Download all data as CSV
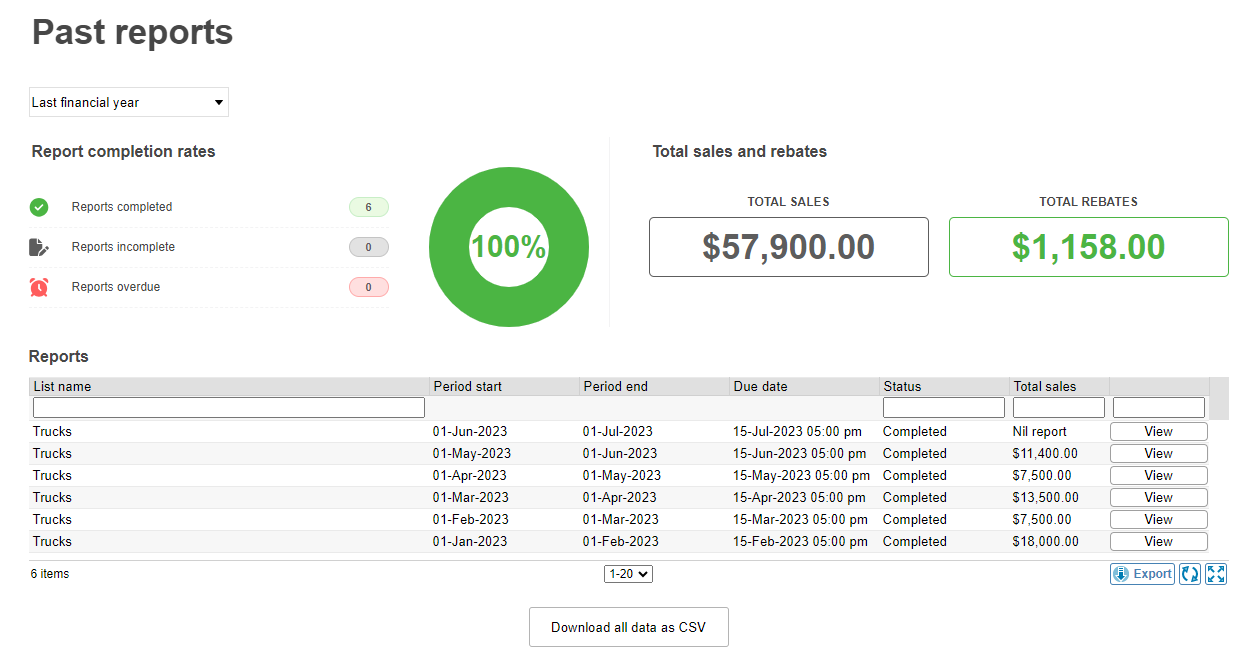 coord(628,627)
